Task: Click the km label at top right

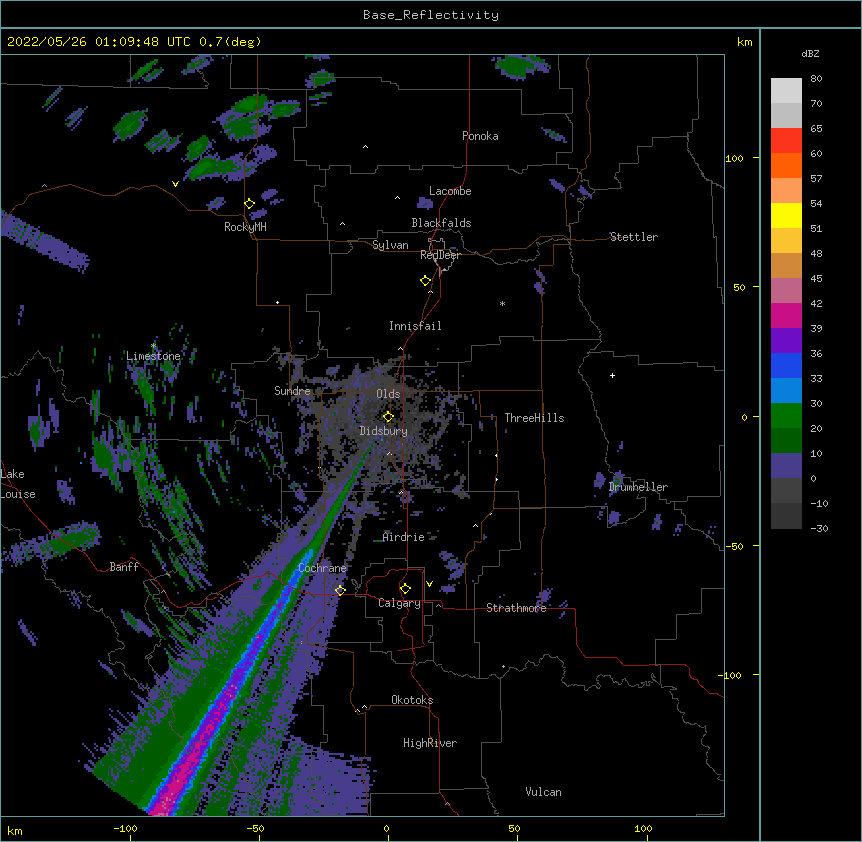Action: click(745, 42)
